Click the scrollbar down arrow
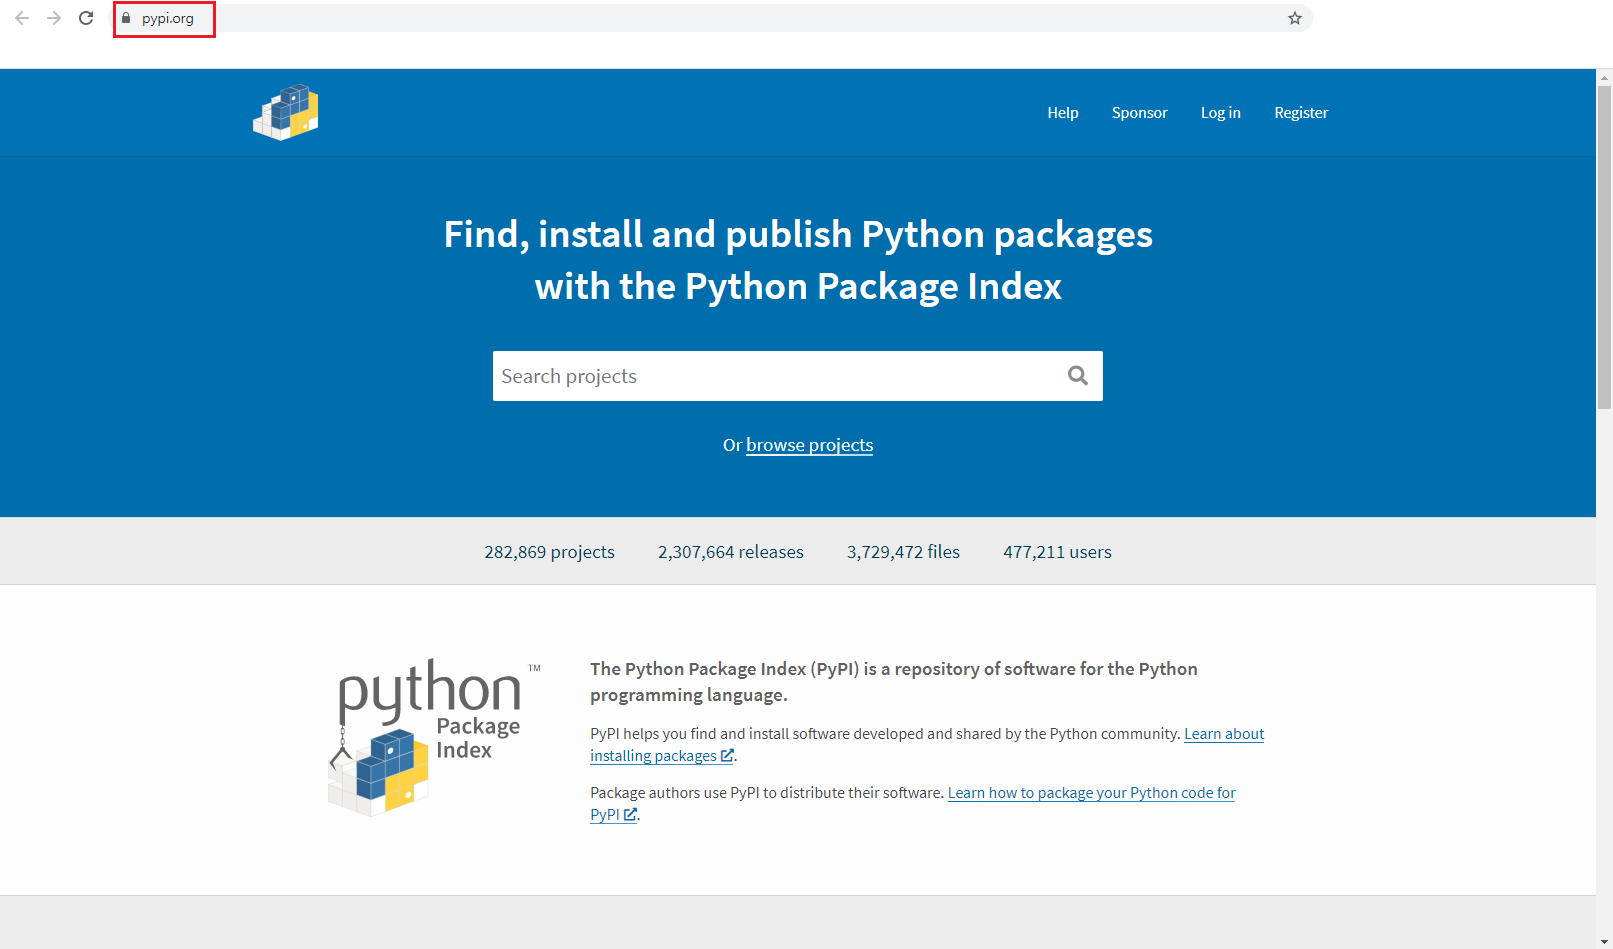Screen dimensions: 1613x949 [1604, 941]
